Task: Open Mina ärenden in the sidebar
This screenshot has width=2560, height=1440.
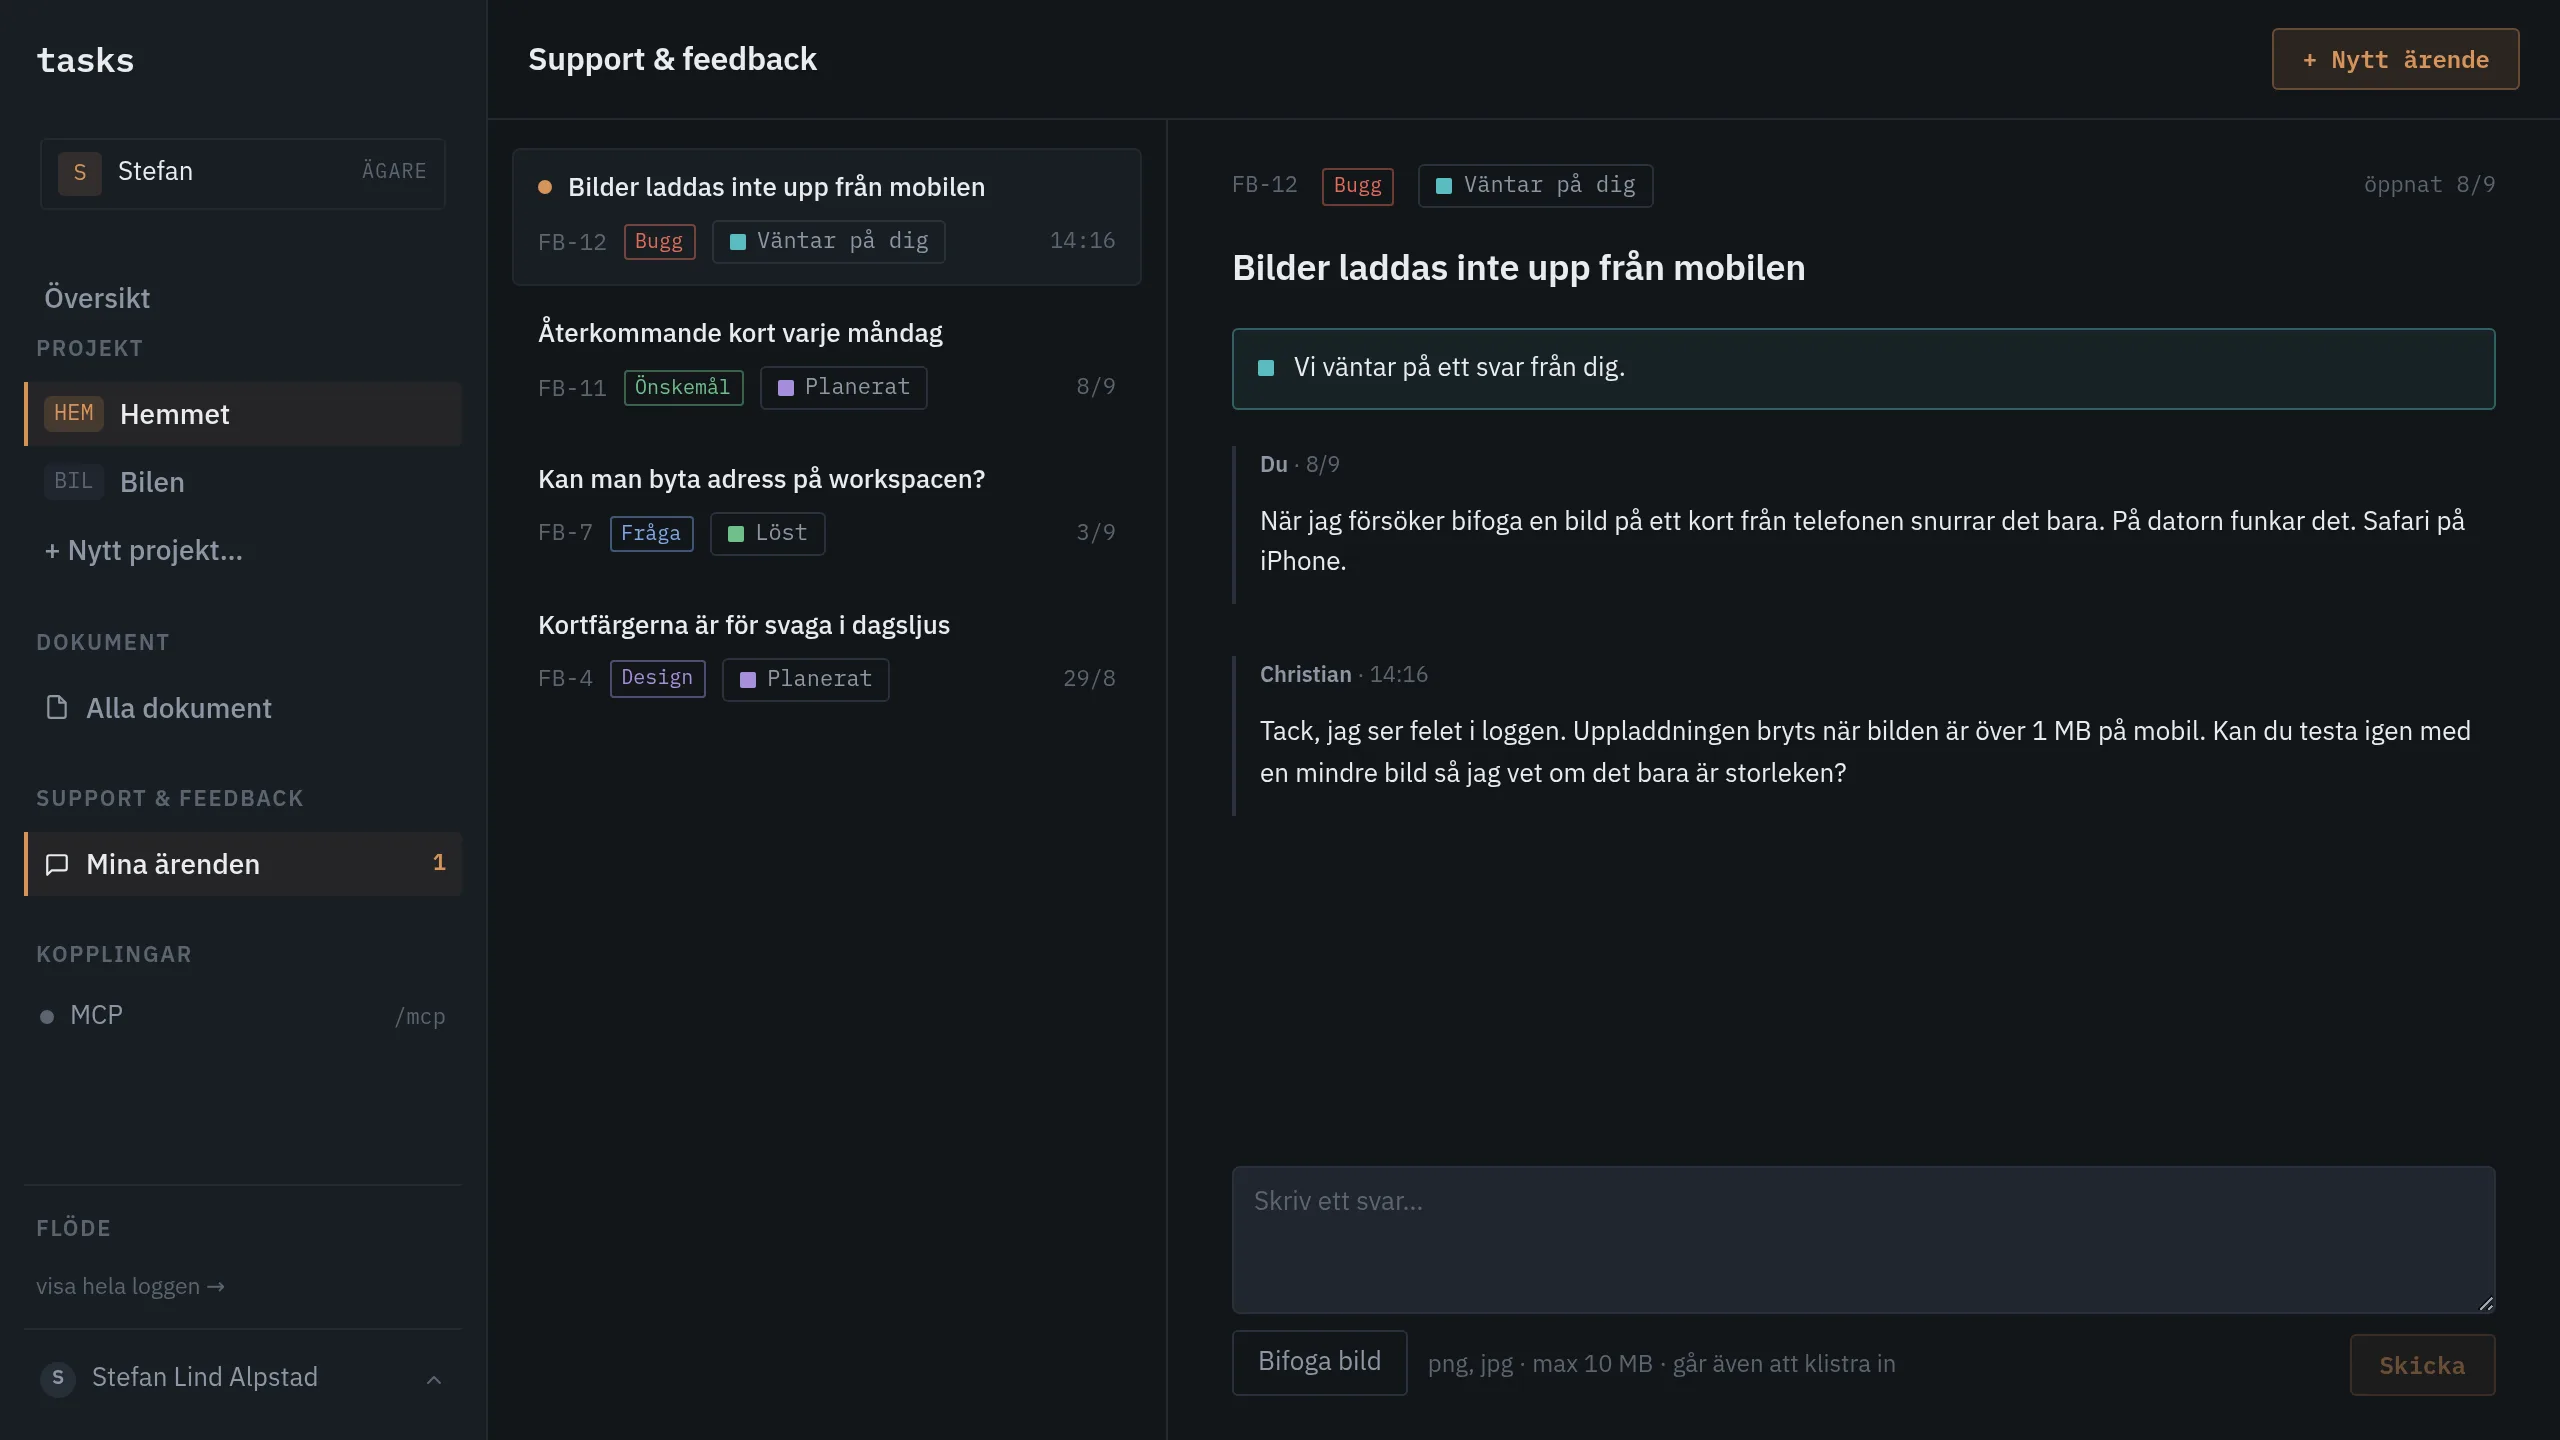Action: point(243,864)
